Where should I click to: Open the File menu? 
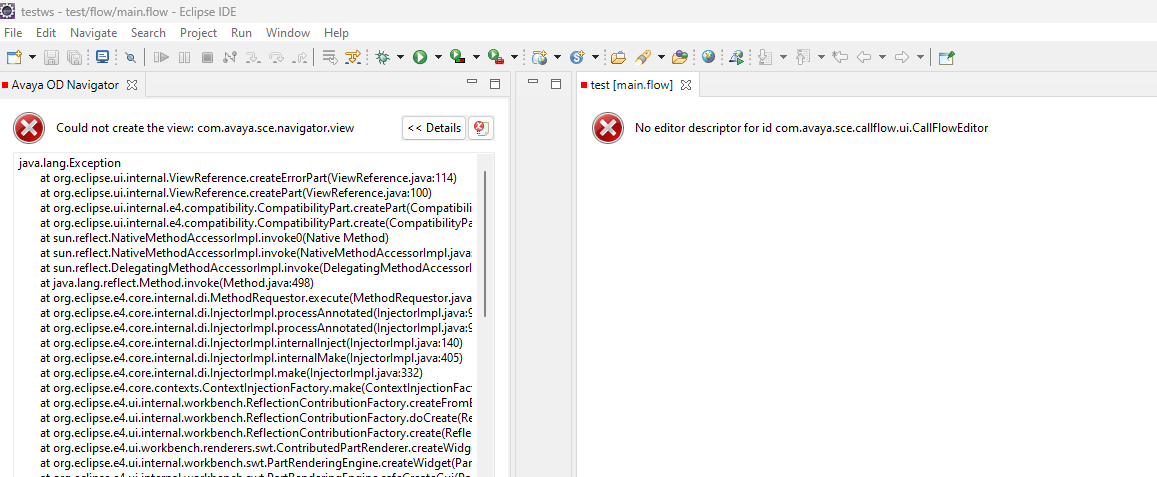(13, 32)
